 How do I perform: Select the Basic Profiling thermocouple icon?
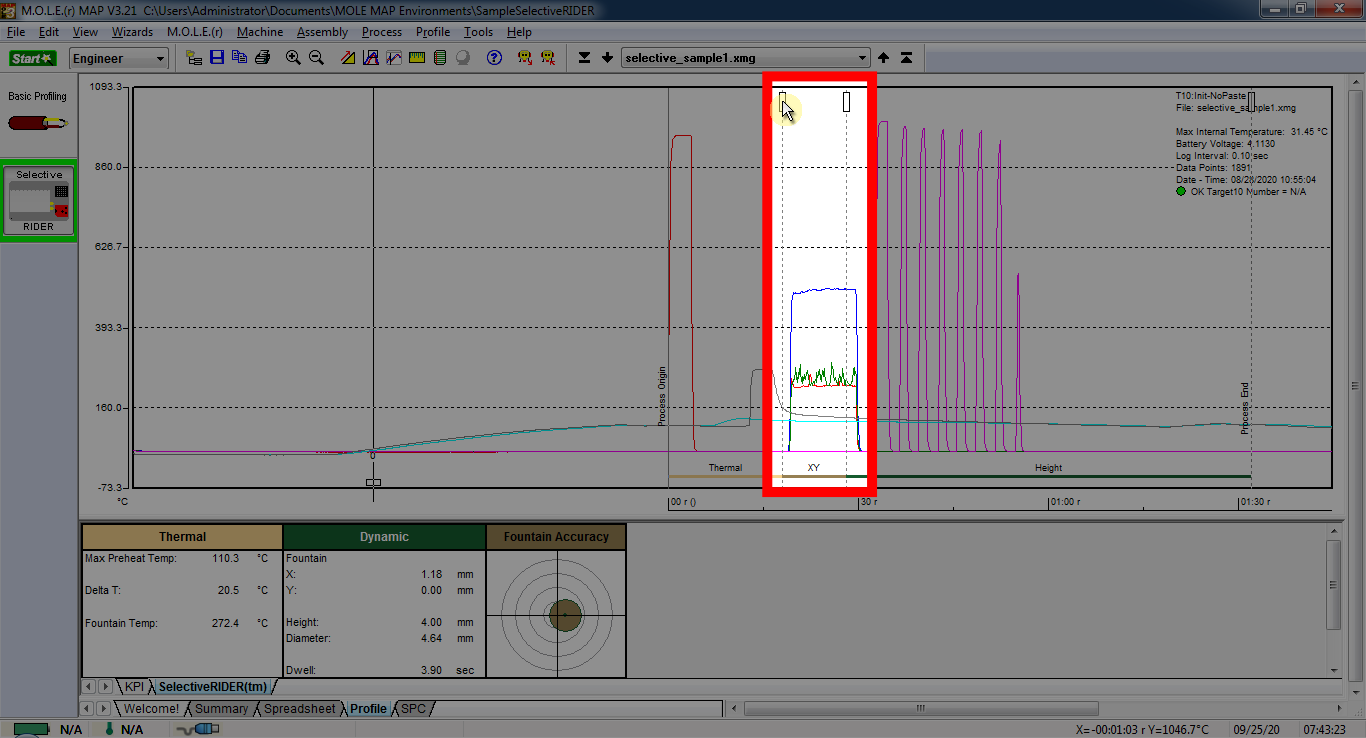point(38,123)
